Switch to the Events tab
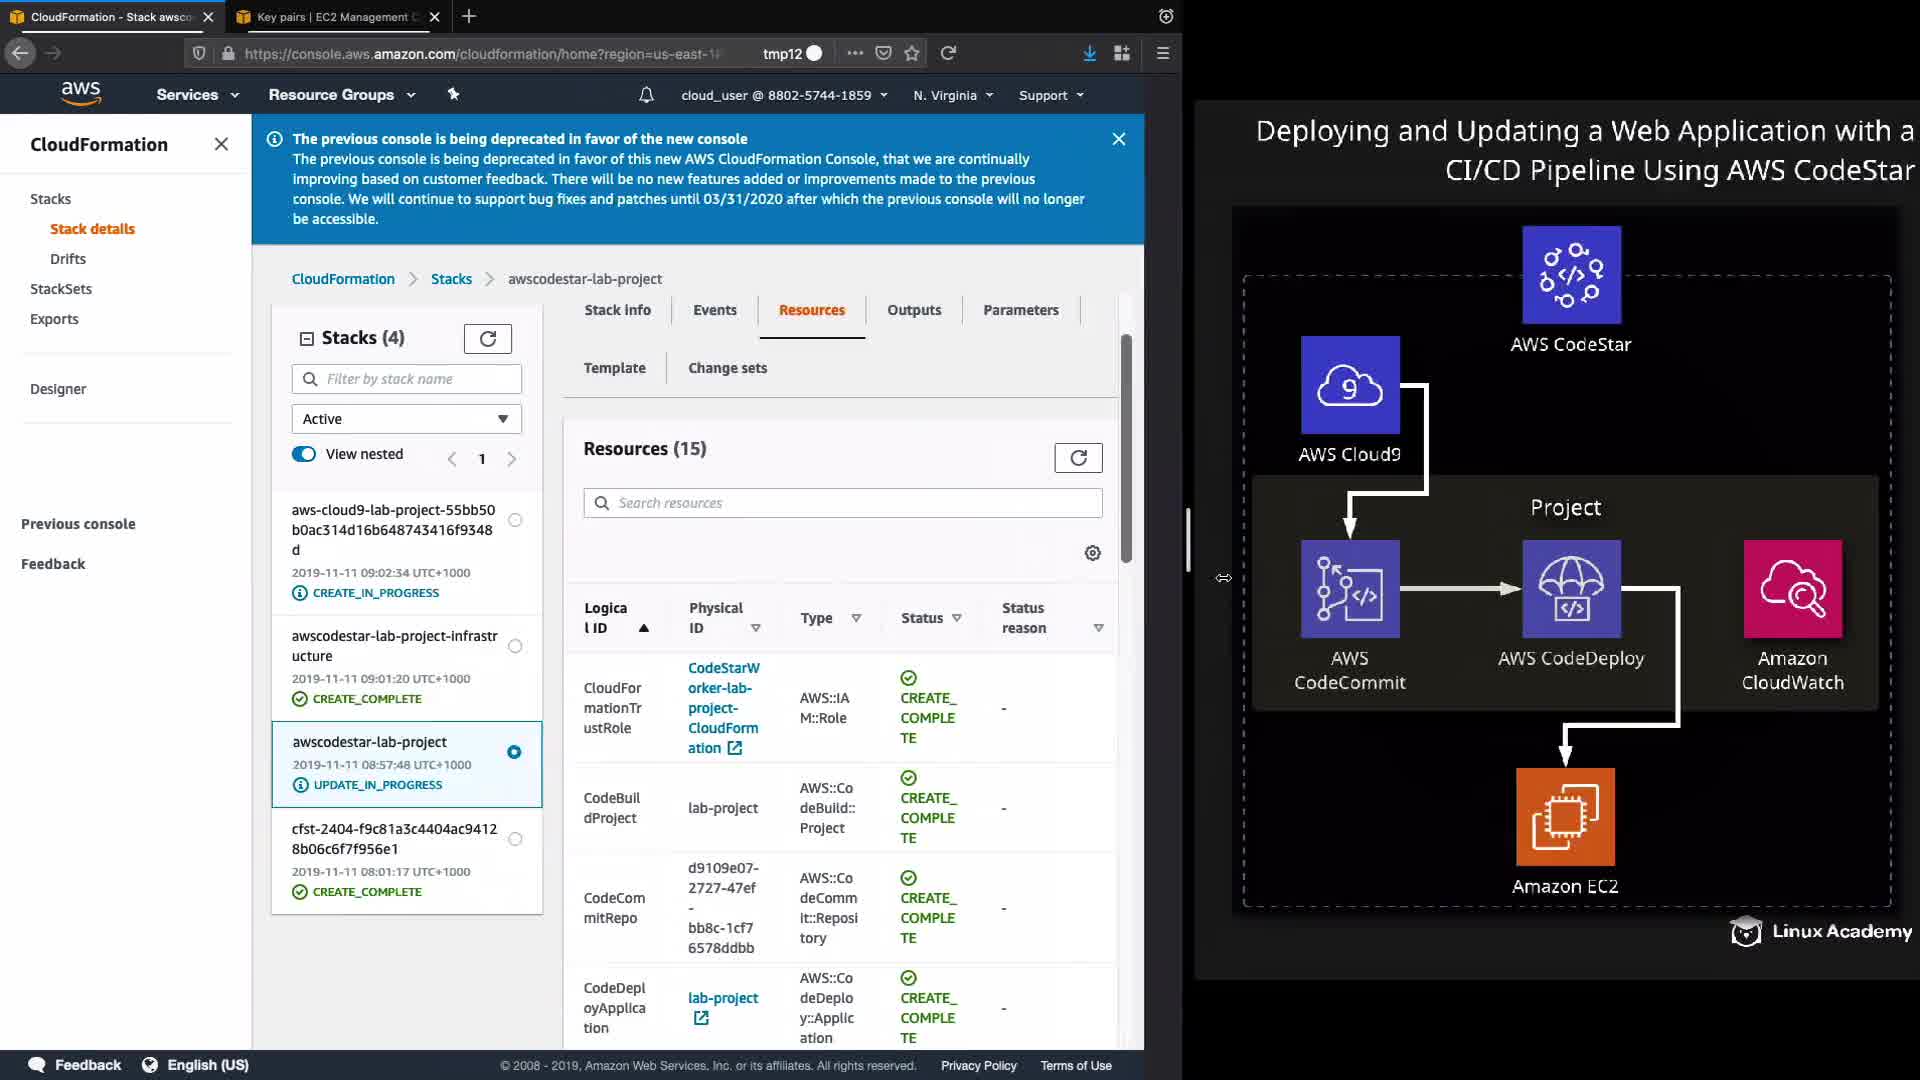The width and height of the screenshot is (1920, 1080). (x=714, y=310)
